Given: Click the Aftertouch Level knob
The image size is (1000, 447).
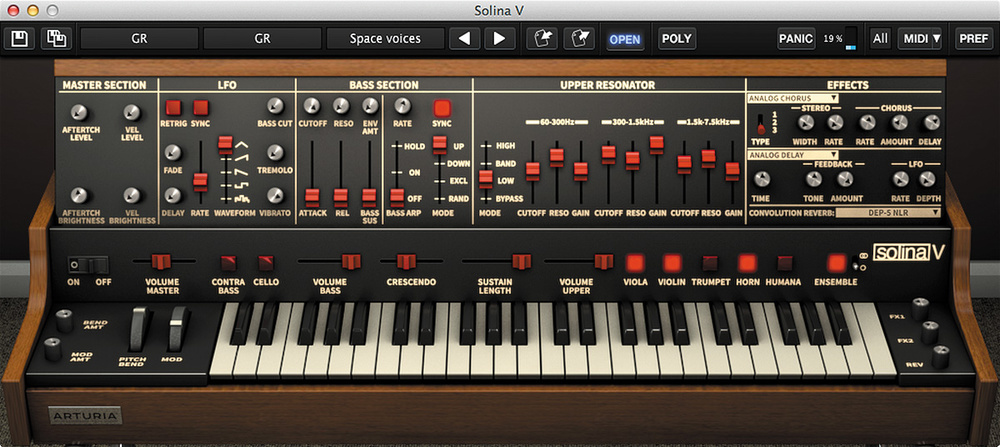Looking at the screenshot, I should pyautogui.click(x=79, y=113).
